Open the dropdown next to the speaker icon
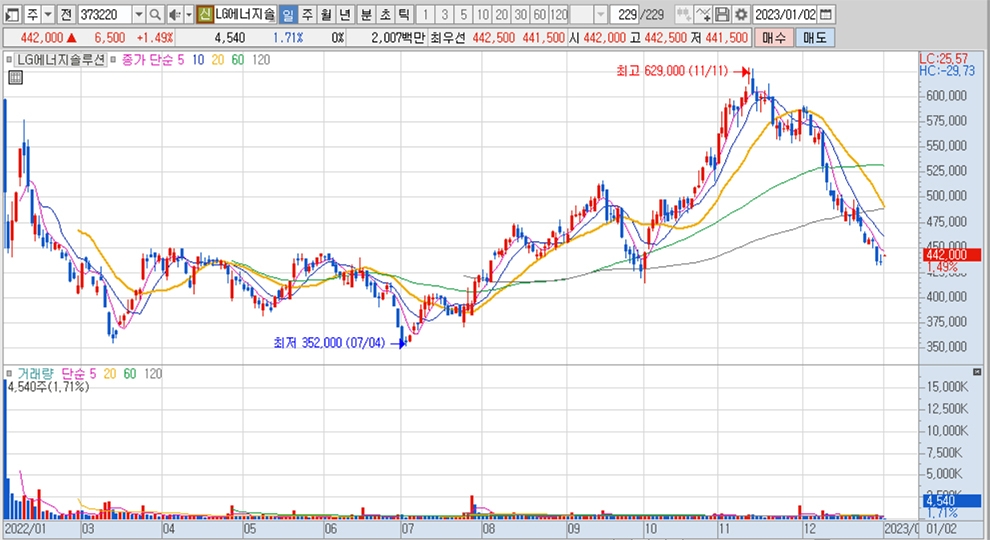 (188, 14)
